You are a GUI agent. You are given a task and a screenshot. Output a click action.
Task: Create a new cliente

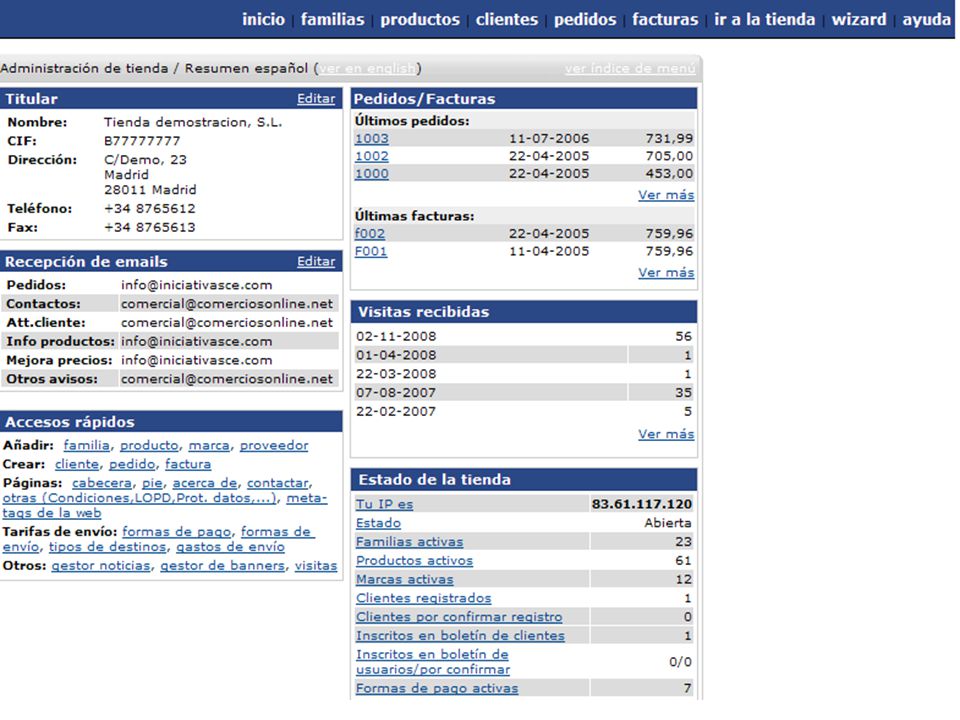pos(77,464)
